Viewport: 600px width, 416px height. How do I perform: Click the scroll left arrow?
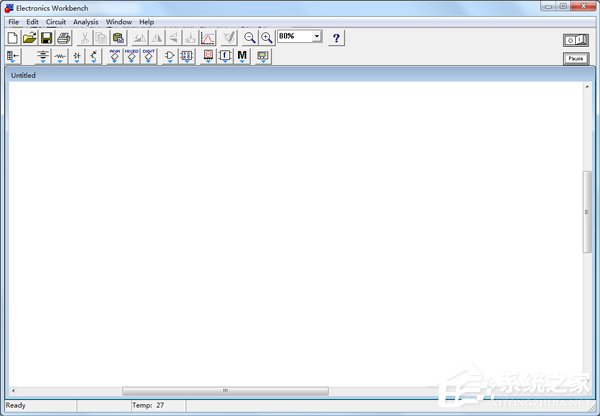click(x=13, y=390)
